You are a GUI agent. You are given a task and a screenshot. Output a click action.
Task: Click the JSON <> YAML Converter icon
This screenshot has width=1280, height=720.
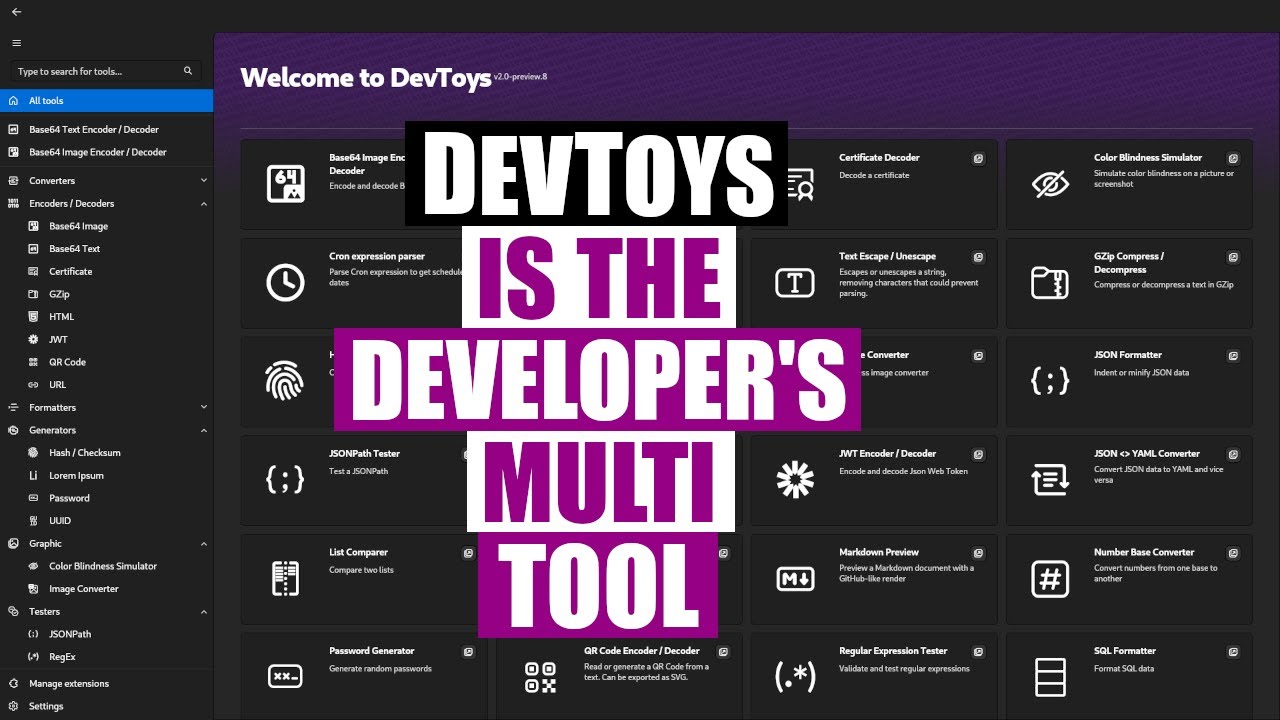(1050, 480)
